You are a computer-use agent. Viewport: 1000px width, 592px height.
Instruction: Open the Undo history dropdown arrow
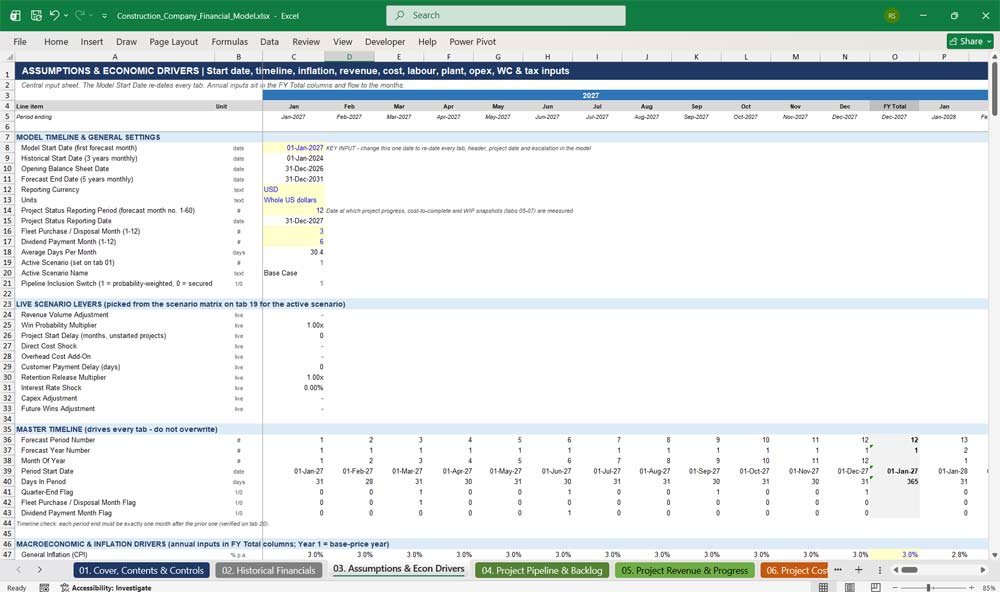(66, 16)
